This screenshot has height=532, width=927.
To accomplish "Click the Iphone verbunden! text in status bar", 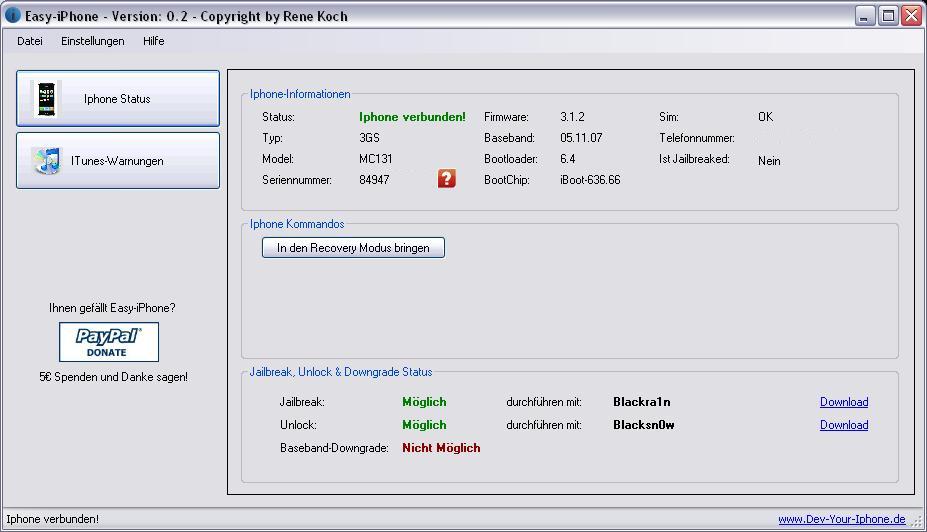I will (x=52, y=519).
